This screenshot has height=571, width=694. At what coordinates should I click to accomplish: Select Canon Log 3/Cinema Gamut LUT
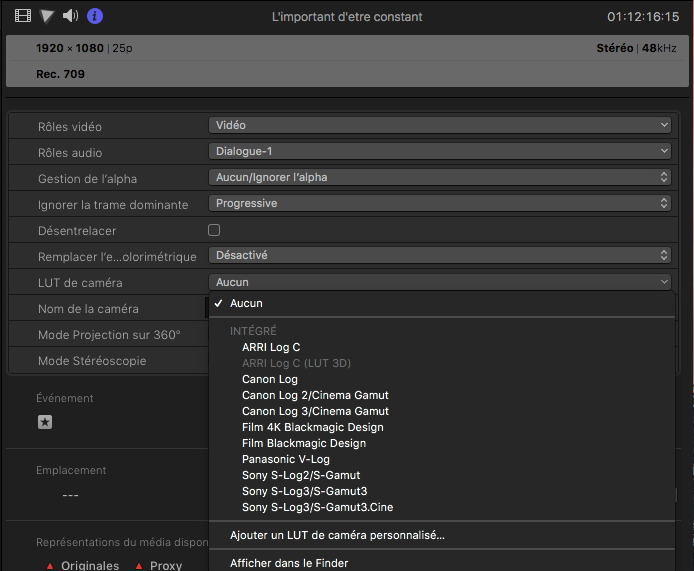coord(315,411)
